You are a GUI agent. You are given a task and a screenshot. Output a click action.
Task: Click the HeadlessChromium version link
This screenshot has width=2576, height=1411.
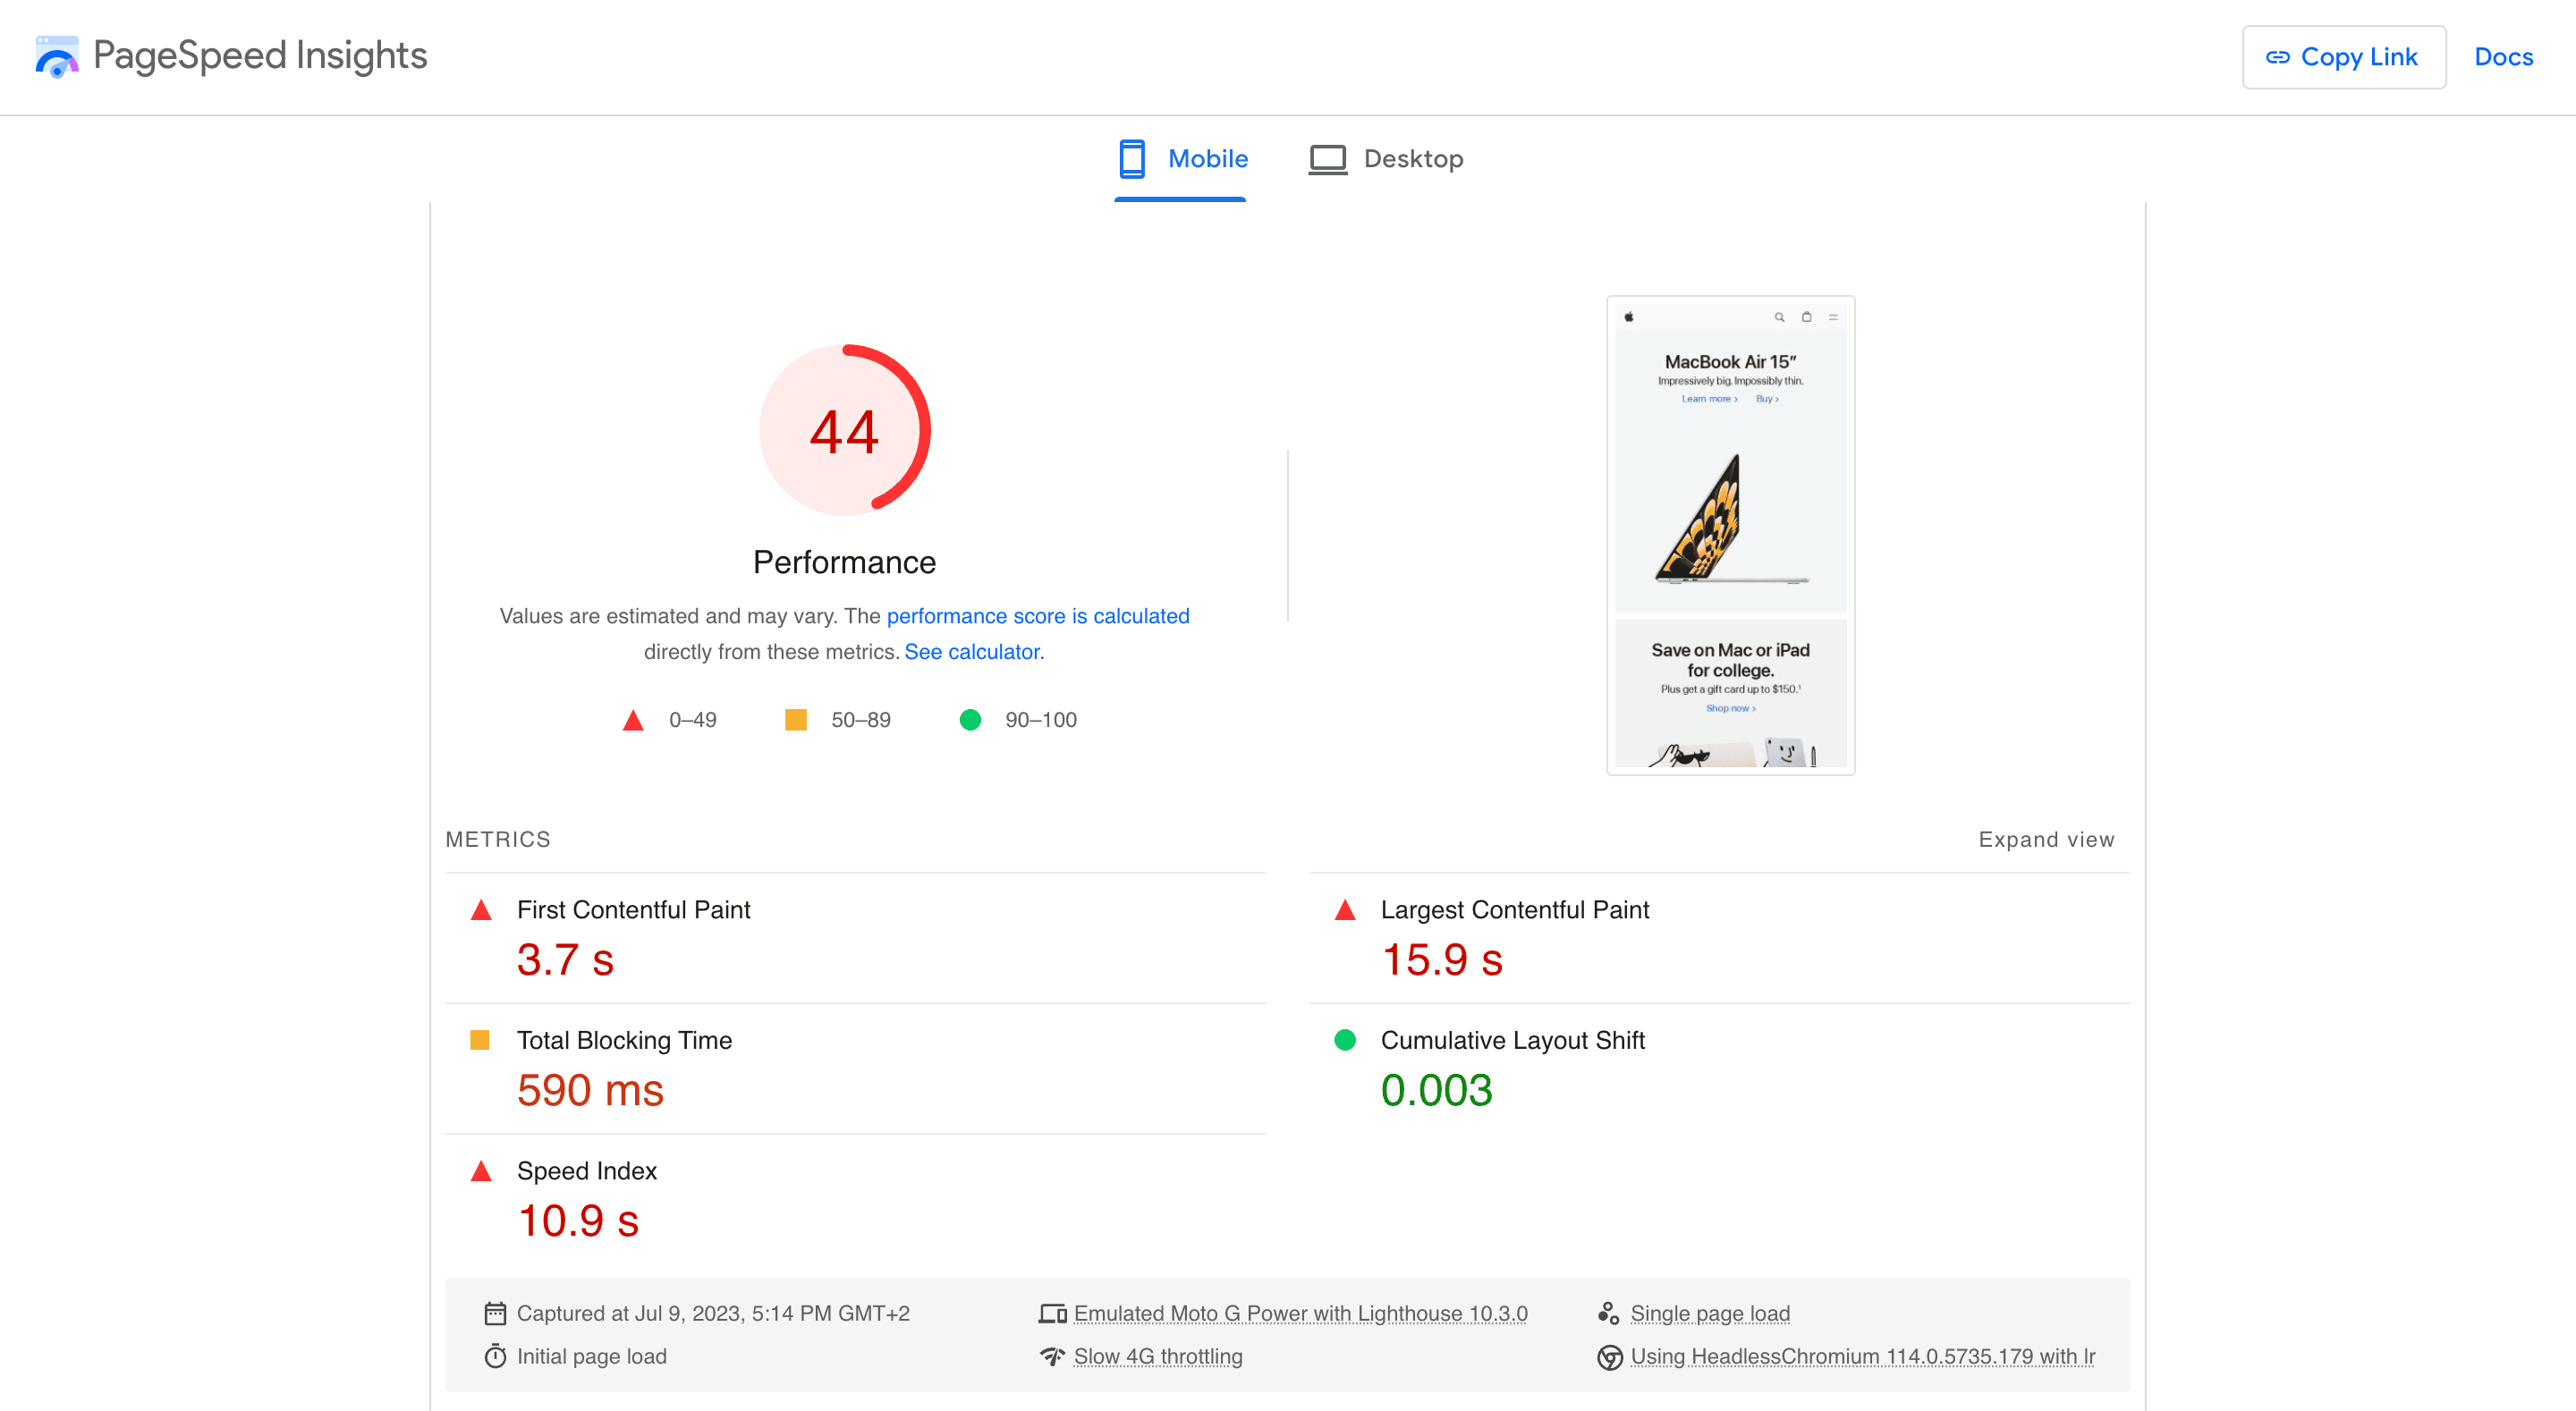point(1863,1356)
